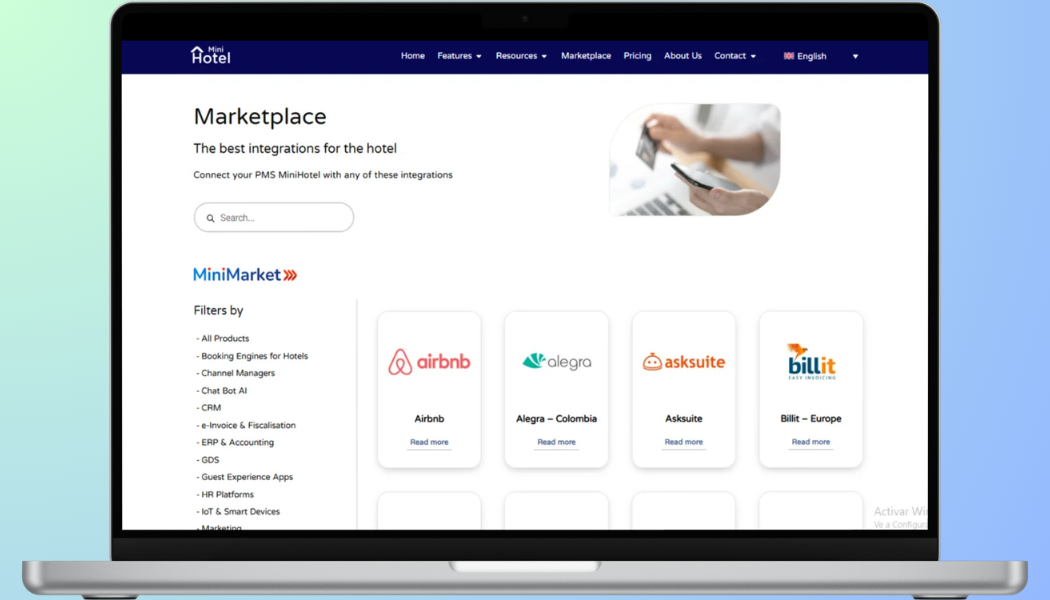The height and width of the screenshot is (600, 1050).
Task: Click Read more under Asksuite
Action: coord(684,442)
